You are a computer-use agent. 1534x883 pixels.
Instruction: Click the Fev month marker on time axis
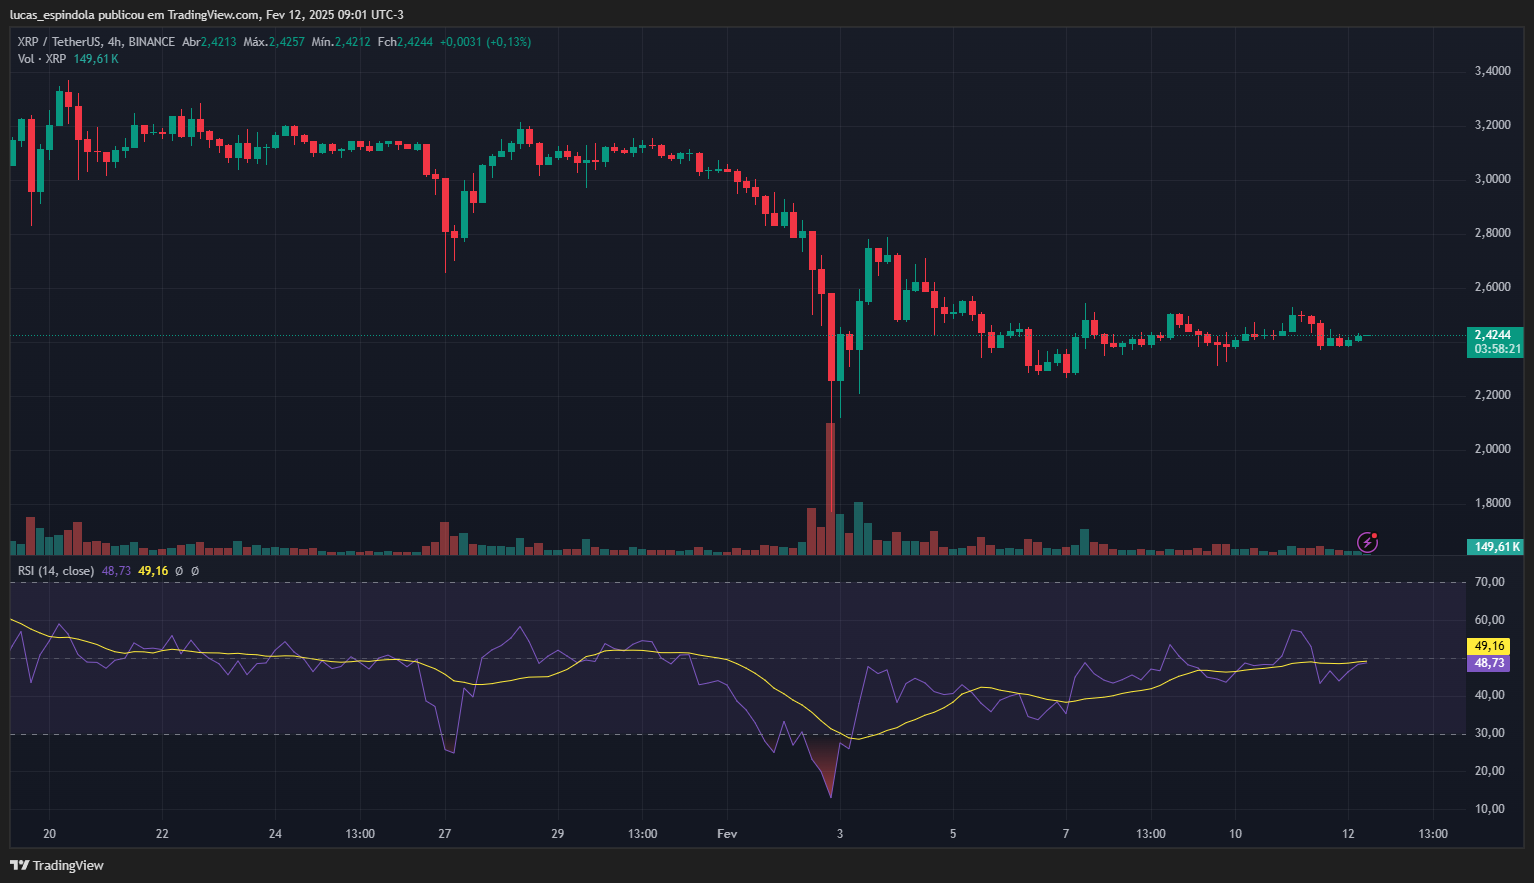click(727, 834)
